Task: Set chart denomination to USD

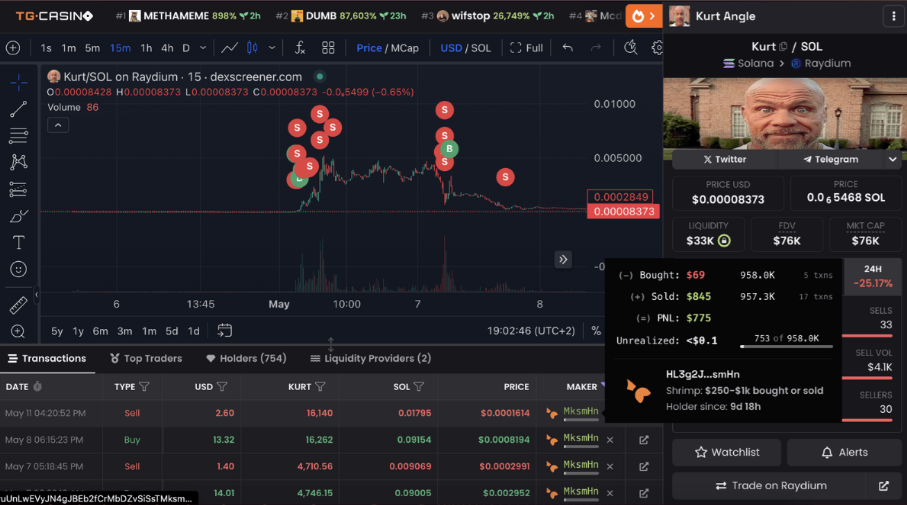Action: point(451,48)
